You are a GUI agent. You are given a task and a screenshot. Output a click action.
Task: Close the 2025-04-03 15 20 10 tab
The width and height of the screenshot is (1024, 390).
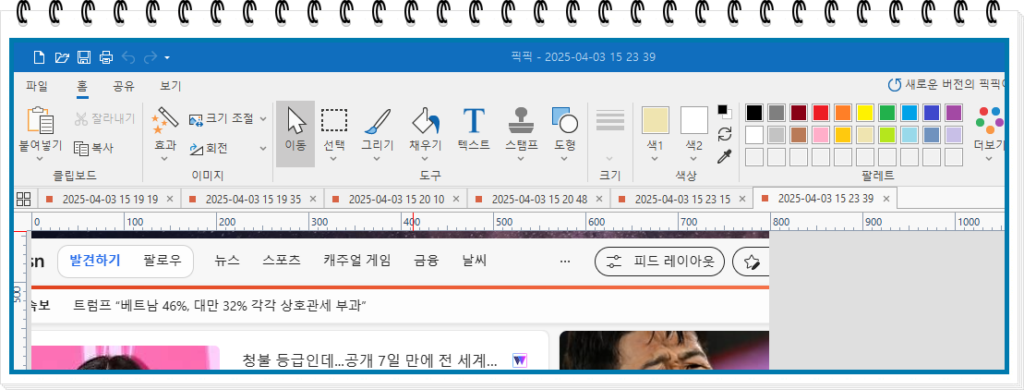456,199
